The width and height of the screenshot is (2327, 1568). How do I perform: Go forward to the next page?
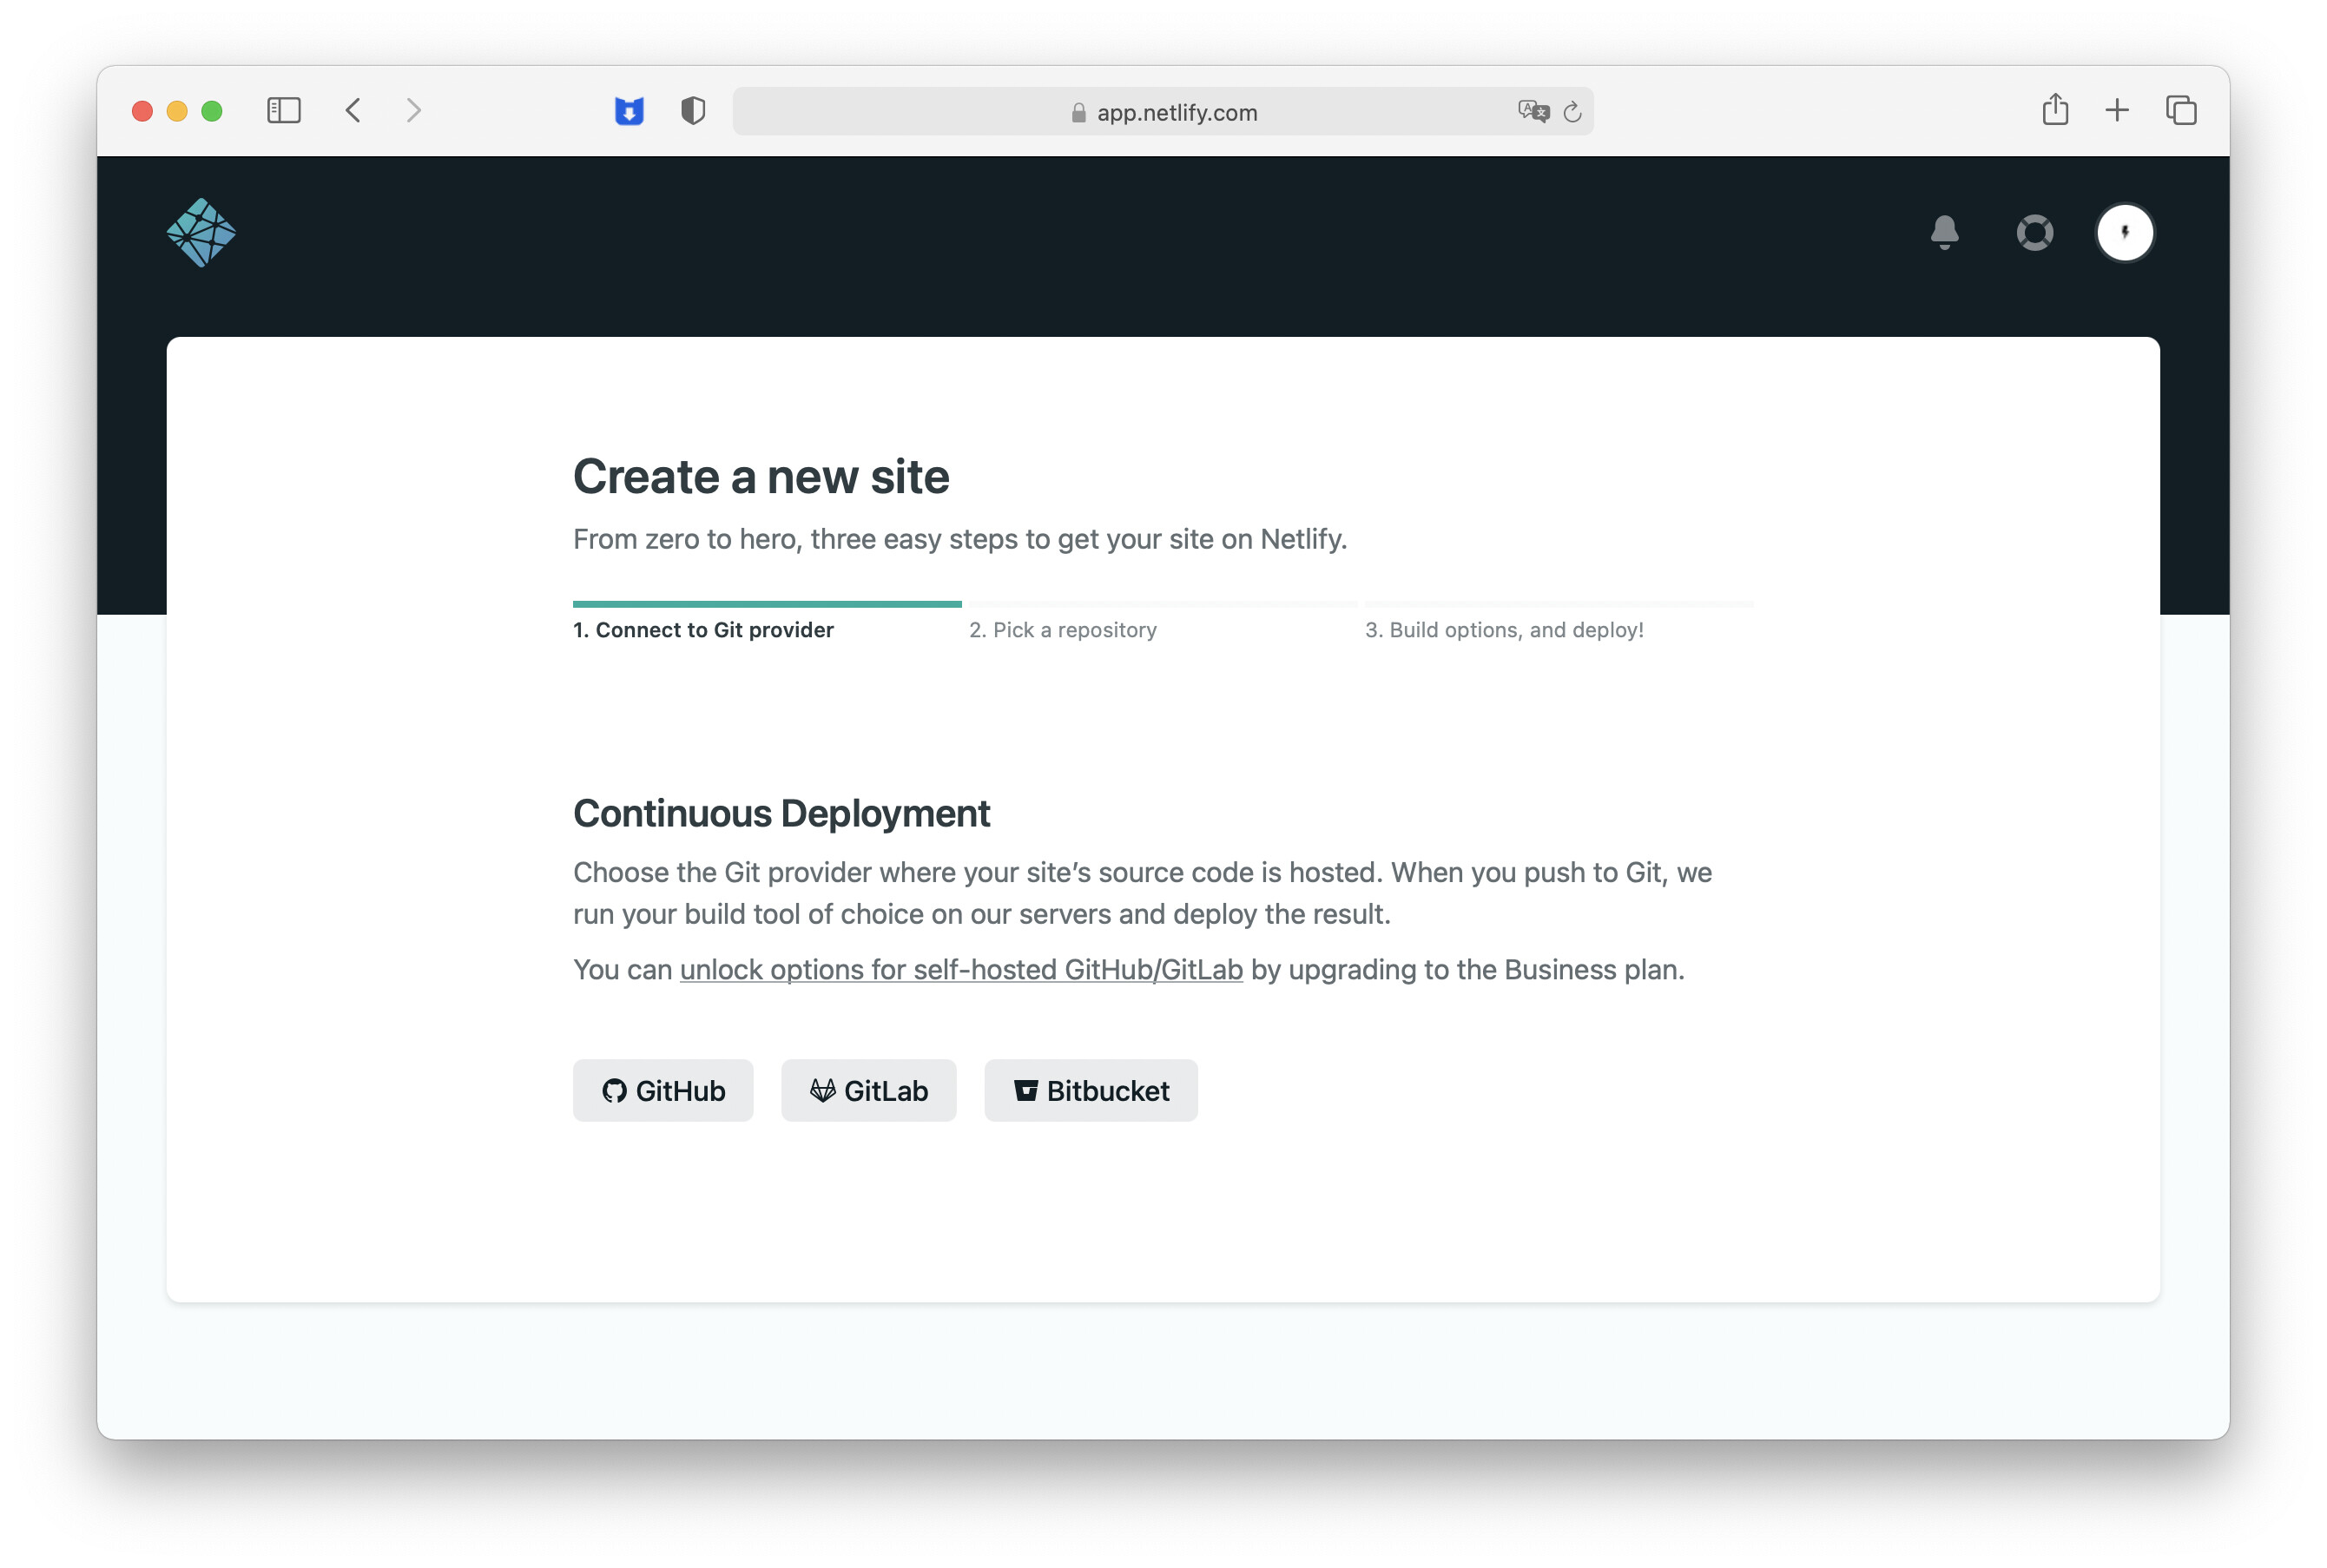pos(414,110)
